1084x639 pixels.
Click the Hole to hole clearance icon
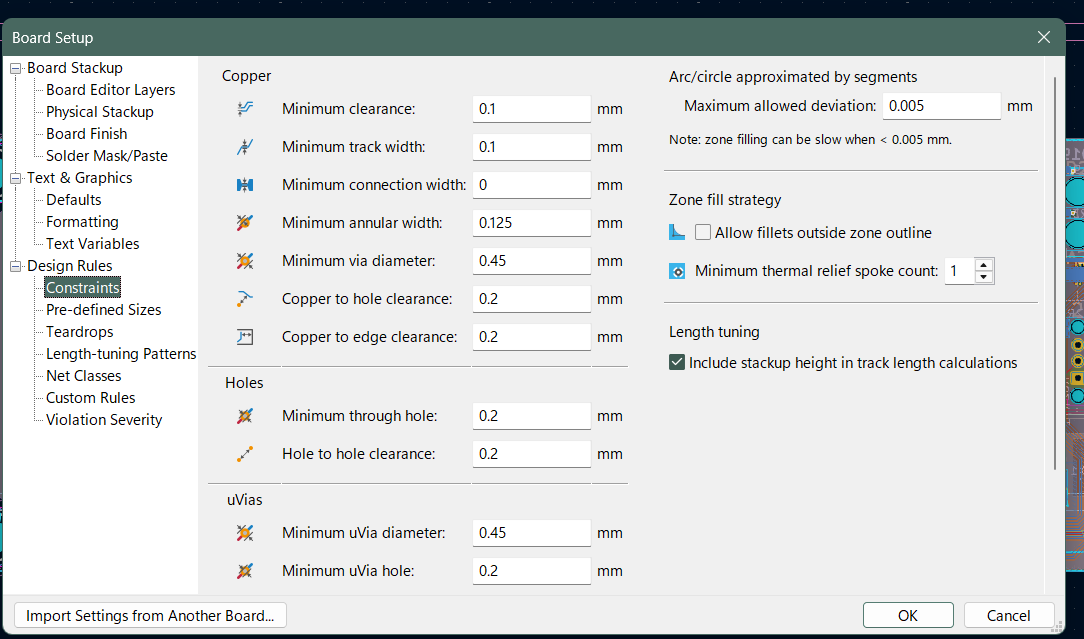click(x=245, y=454)
